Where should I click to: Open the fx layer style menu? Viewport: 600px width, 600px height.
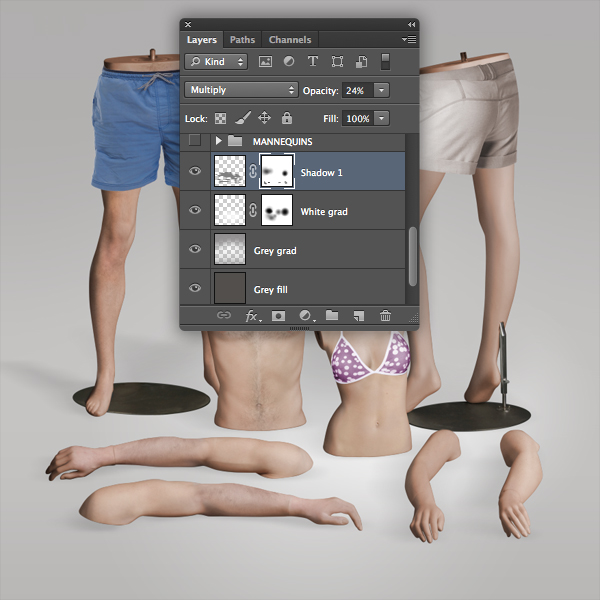tap(253, 316)
